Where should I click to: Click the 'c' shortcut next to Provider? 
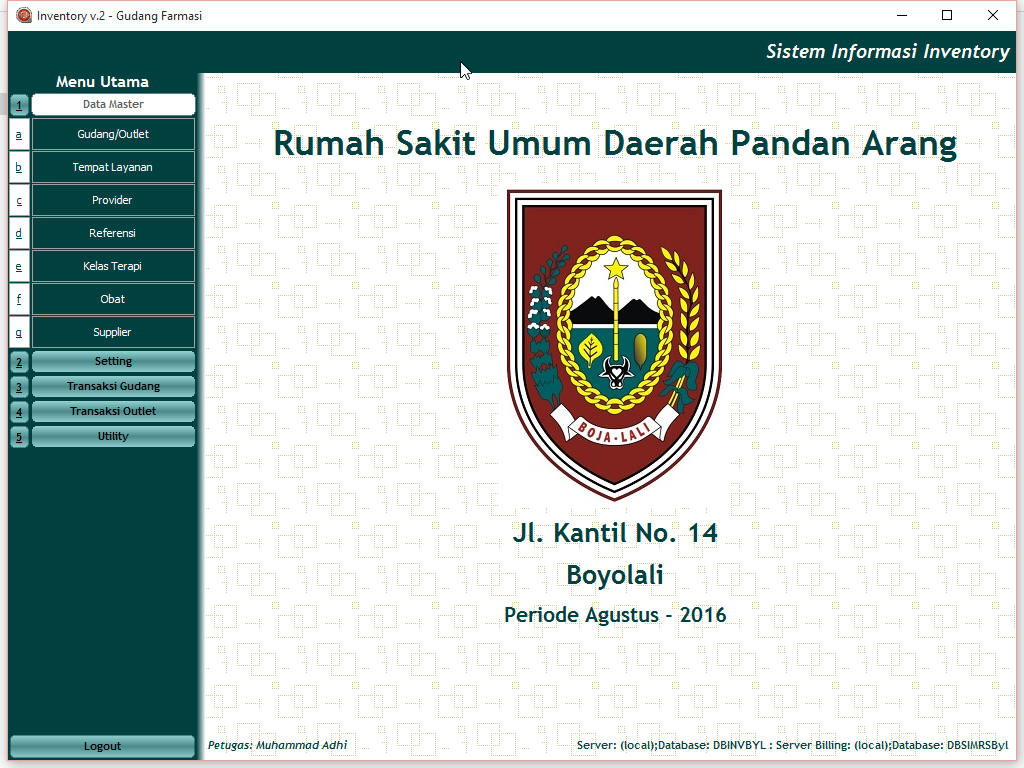tap(19, 200)
